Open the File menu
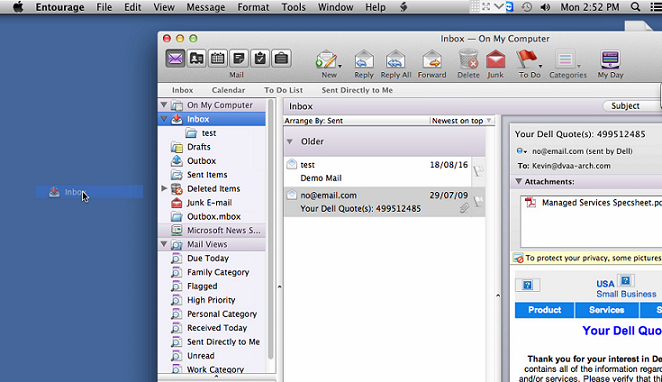The image size is (662, 382). click(104, 7)
